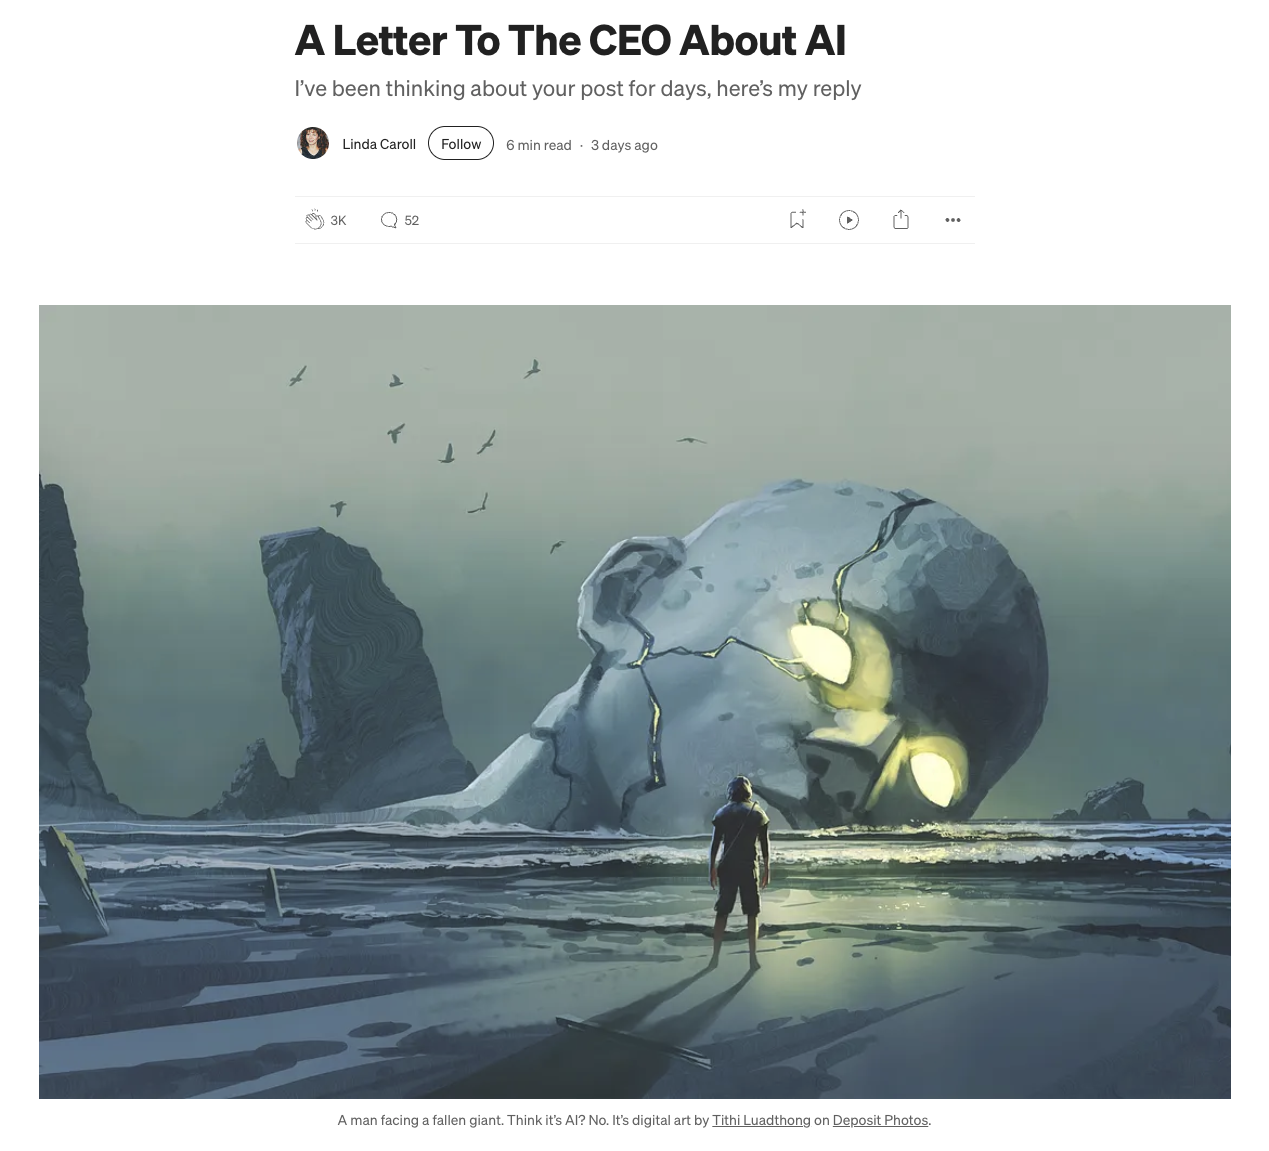Share the story via share icon
Screen dimensions: 1269x1151
tap(901, 220)
